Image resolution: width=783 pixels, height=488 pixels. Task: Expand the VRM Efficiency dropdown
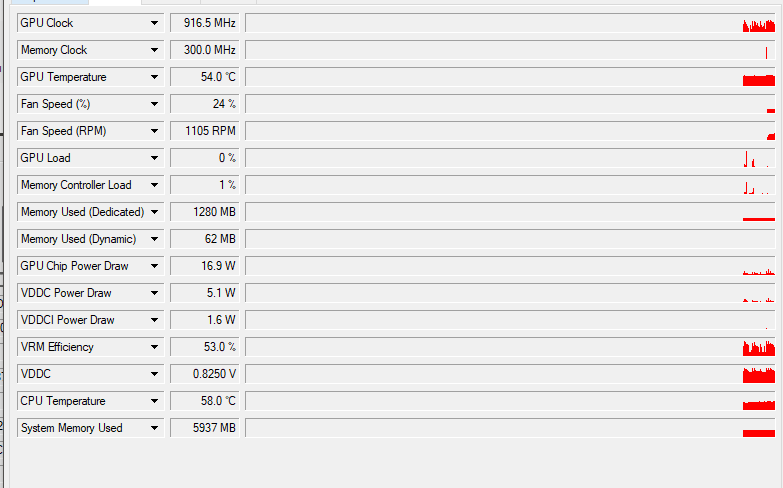pos(154,347)
